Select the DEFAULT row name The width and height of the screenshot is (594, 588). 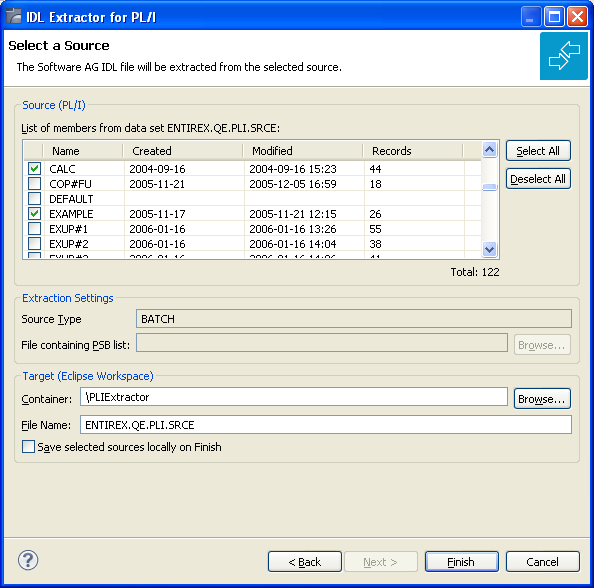(x=71, y=199)
